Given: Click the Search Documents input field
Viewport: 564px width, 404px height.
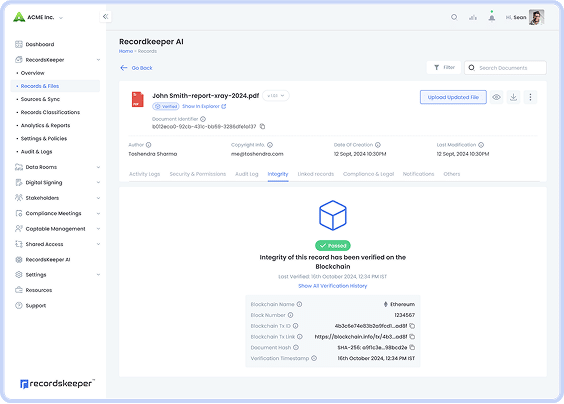Looking at the screenshot, I should tap(505, 68).
